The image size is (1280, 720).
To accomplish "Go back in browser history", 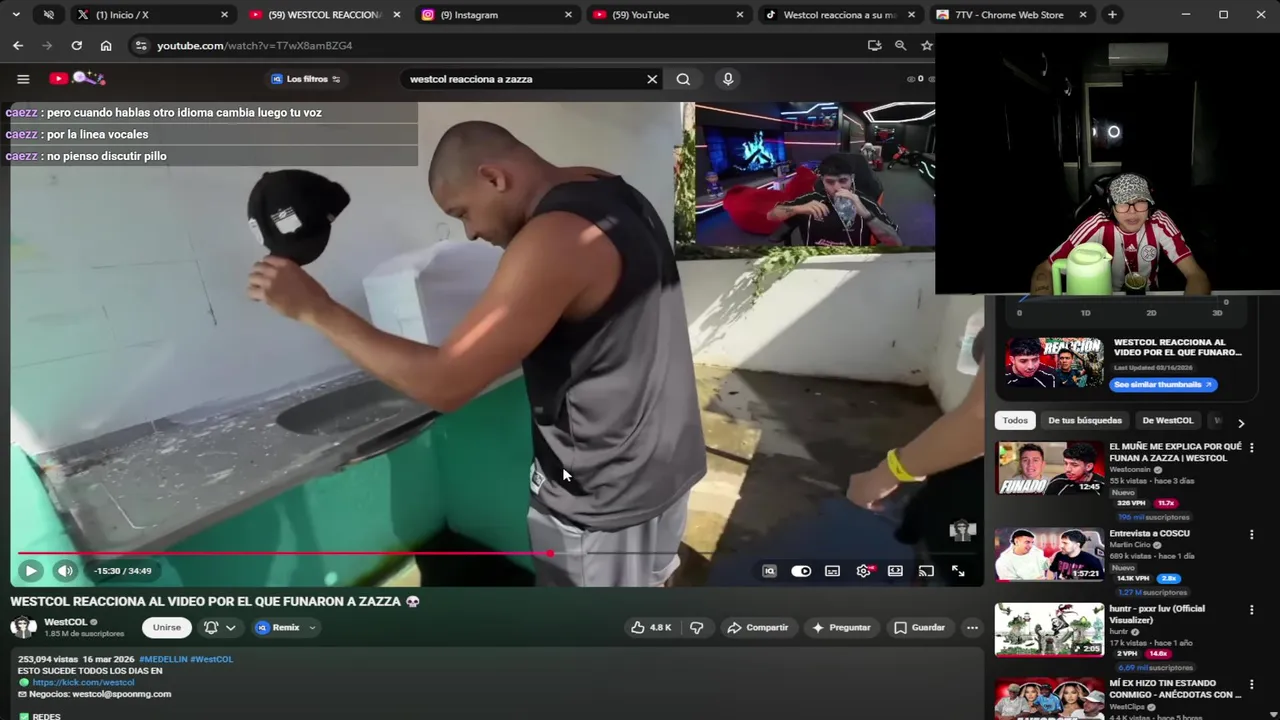I will pos(18,45).
